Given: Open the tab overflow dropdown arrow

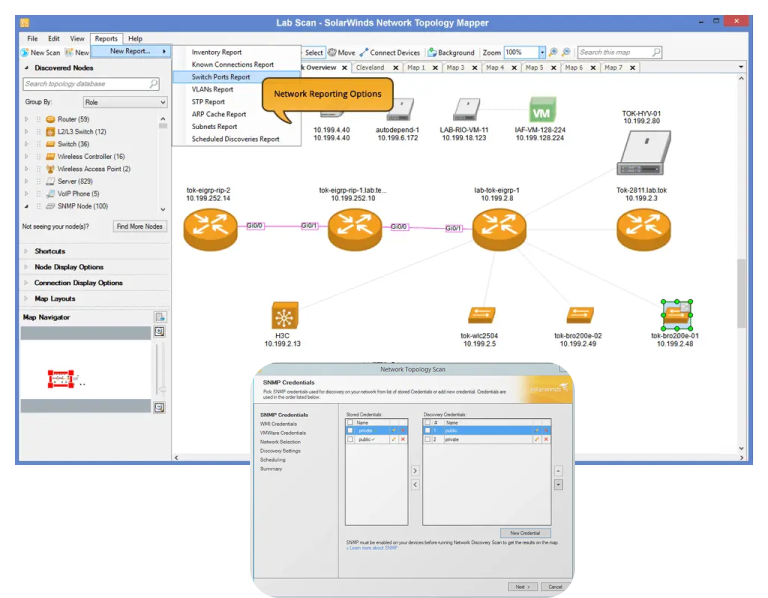Looking at the screenshot, I should 741,67.
